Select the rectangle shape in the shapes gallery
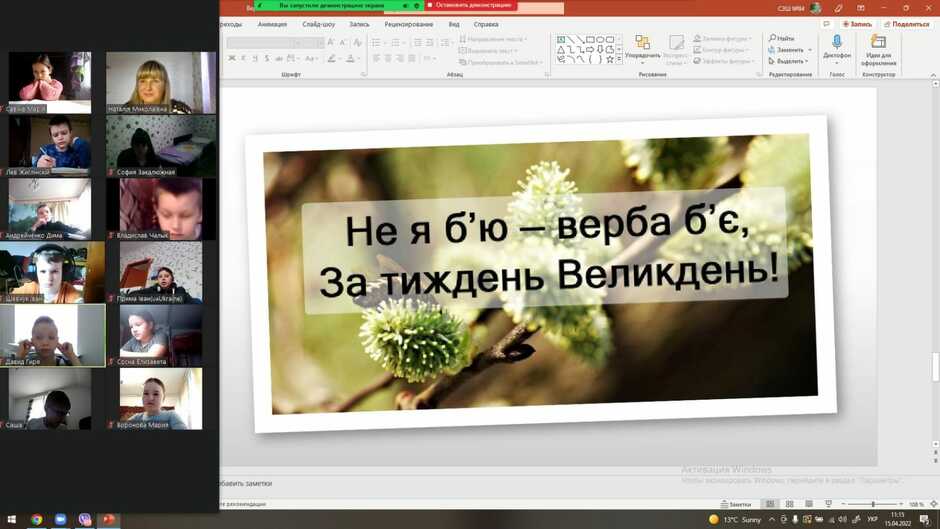The height and width of the screenshot is (529, 940). tap(590, 40)
